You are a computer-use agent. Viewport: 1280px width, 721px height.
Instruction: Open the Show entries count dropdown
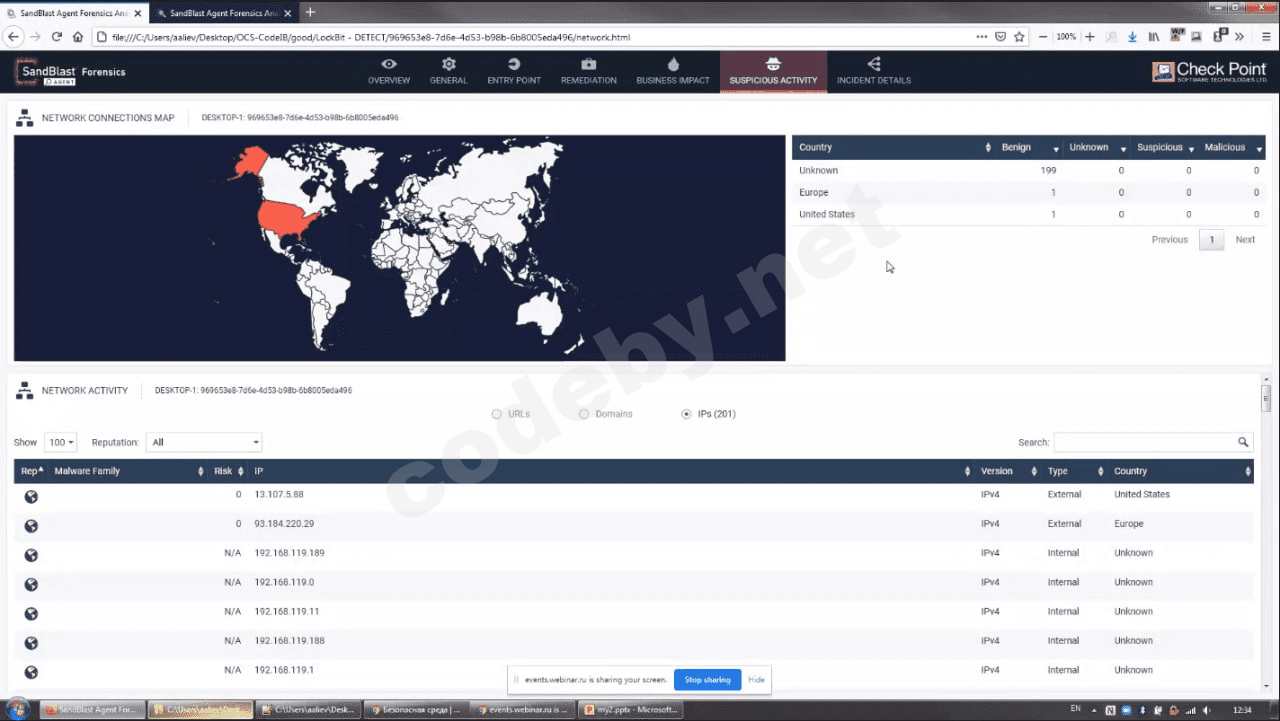(x=61, y=442)
